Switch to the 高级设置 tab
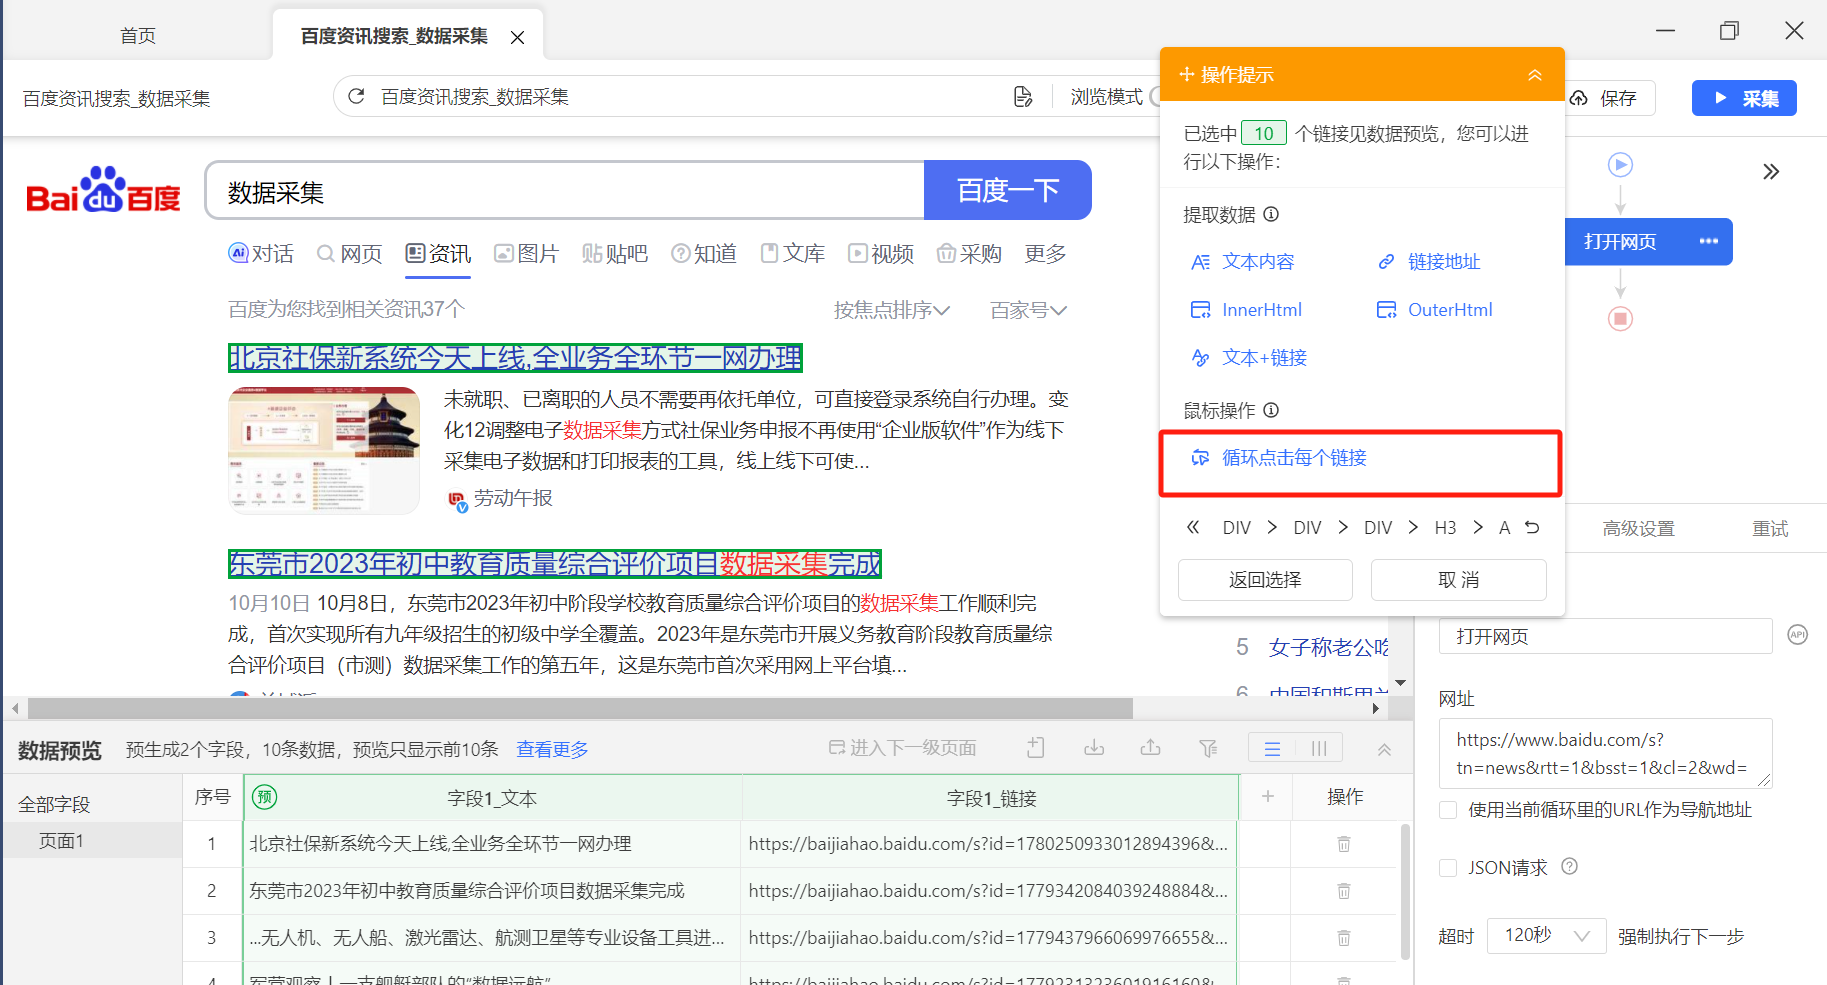1827x985 pixels. (x=1638, y=529)
